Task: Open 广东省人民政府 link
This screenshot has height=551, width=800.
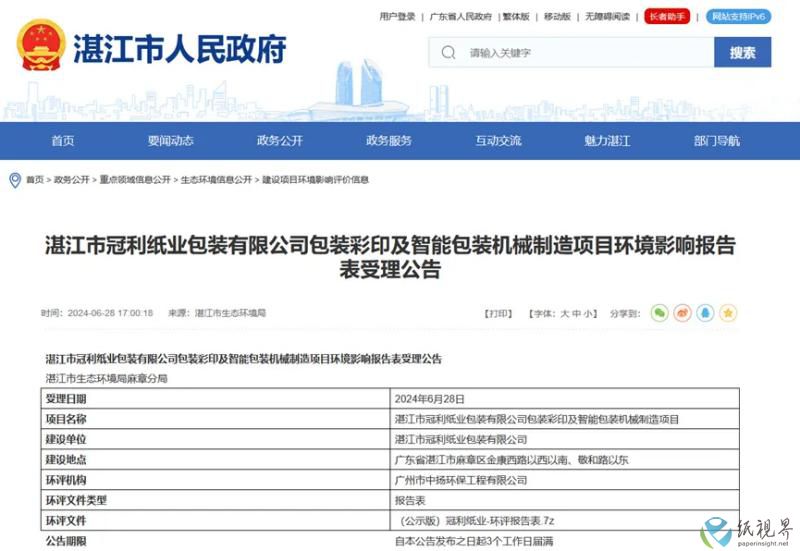Action: (x=460, y=17)
